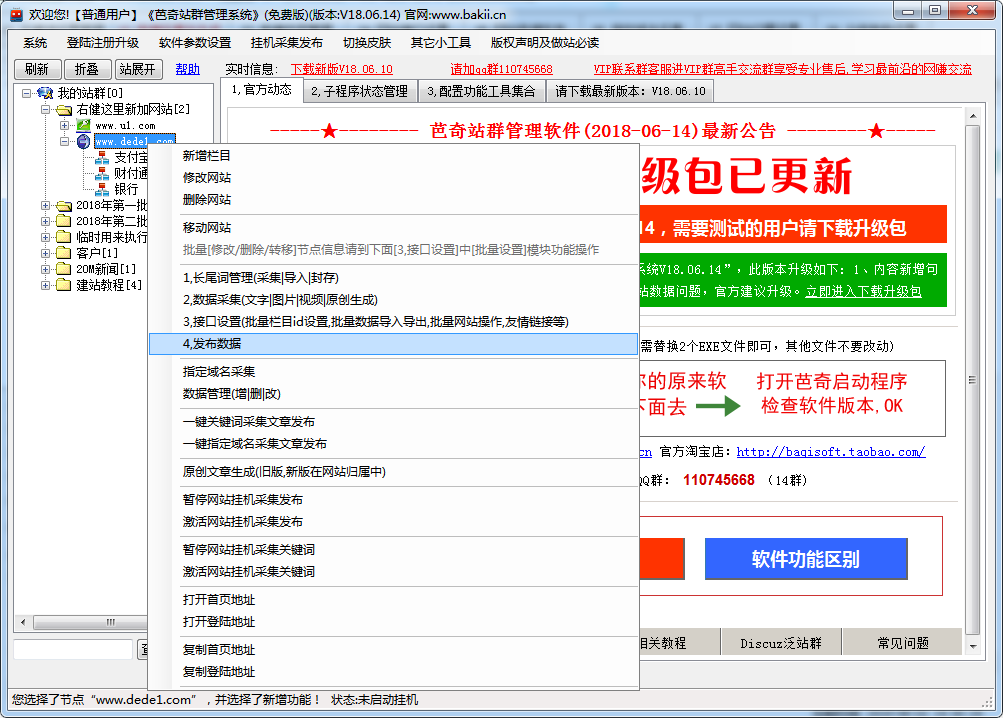This screenshot has width=1003, height=718.
Task: Click the 软件功能区别 blue button
Action: [x=805, y=559]
